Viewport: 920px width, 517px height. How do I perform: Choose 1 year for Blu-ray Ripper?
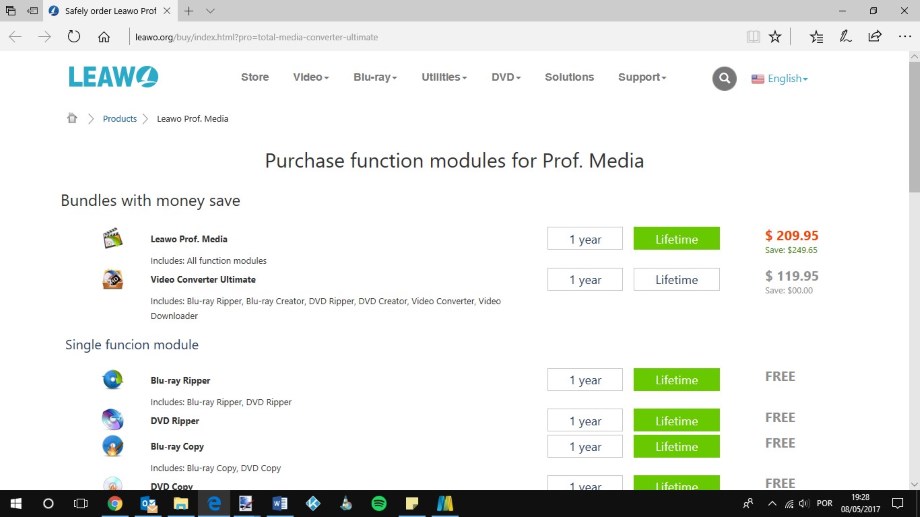point(585,380)
